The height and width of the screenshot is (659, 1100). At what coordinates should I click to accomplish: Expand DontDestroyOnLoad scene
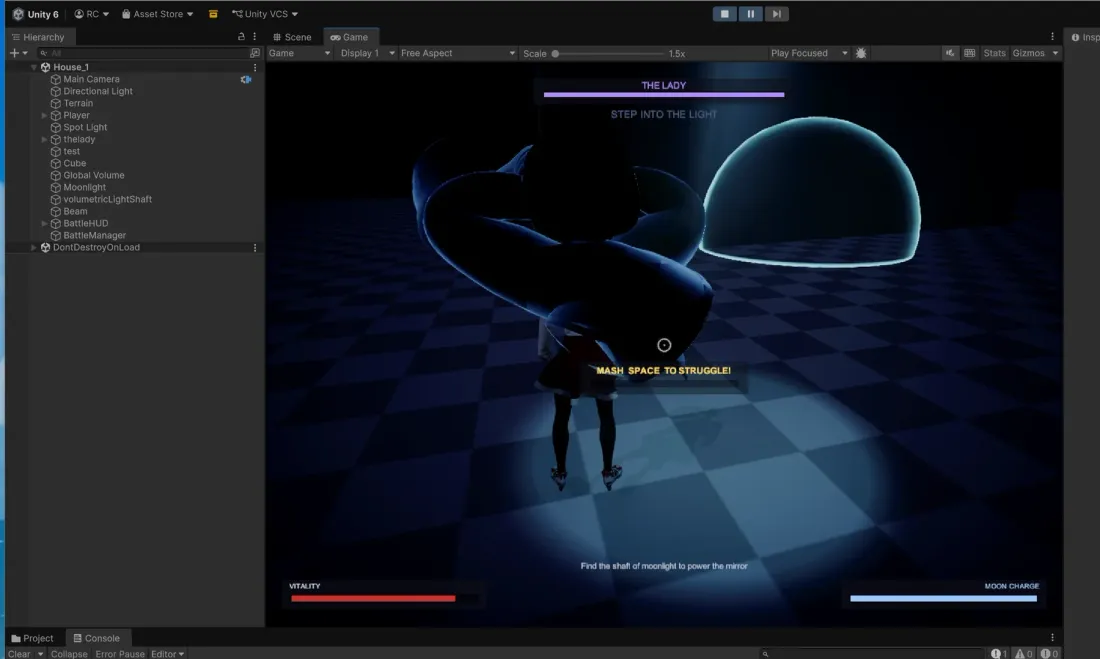[34, 247]
